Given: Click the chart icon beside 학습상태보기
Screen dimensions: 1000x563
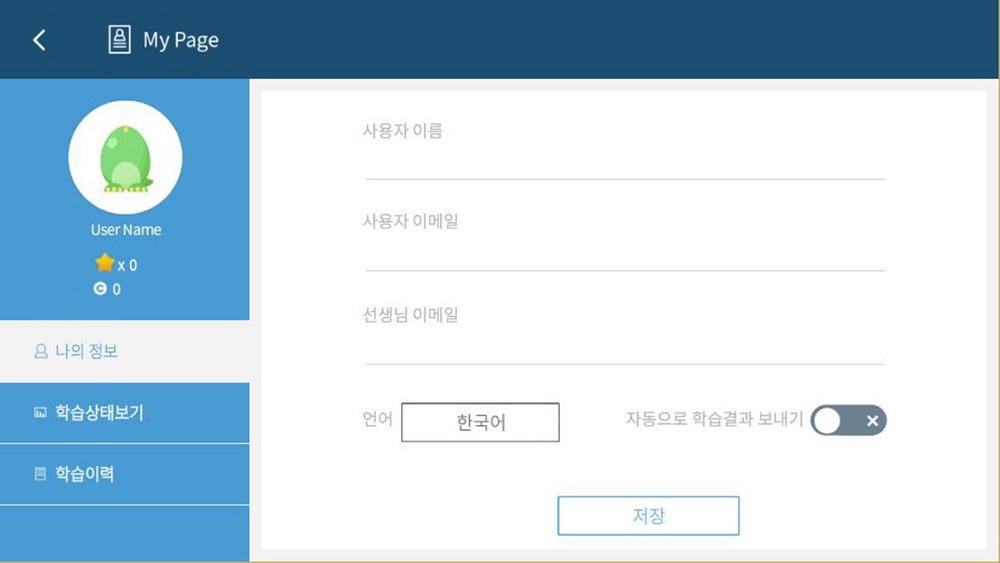Looking at the screenshot, I should 40,413.
